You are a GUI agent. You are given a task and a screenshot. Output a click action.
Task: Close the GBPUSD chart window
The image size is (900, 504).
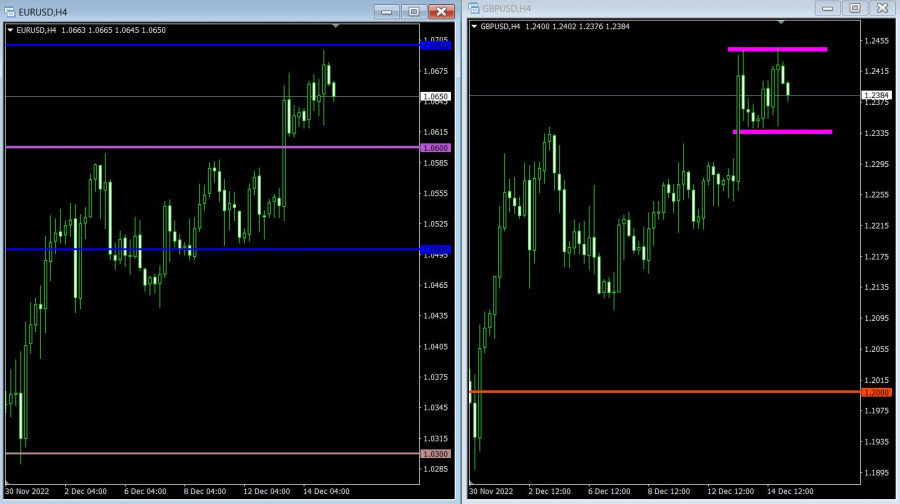pos(880,8)
